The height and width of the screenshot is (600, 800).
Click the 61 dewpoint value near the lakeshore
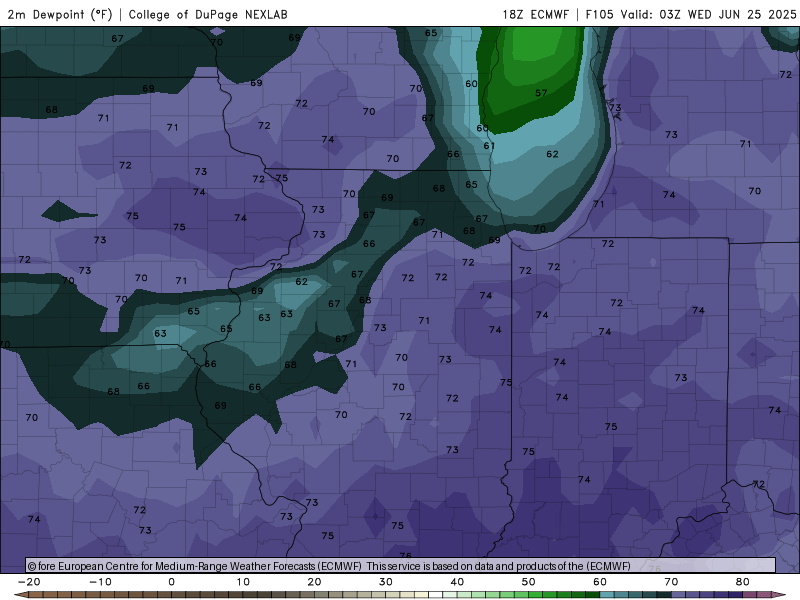489,145
